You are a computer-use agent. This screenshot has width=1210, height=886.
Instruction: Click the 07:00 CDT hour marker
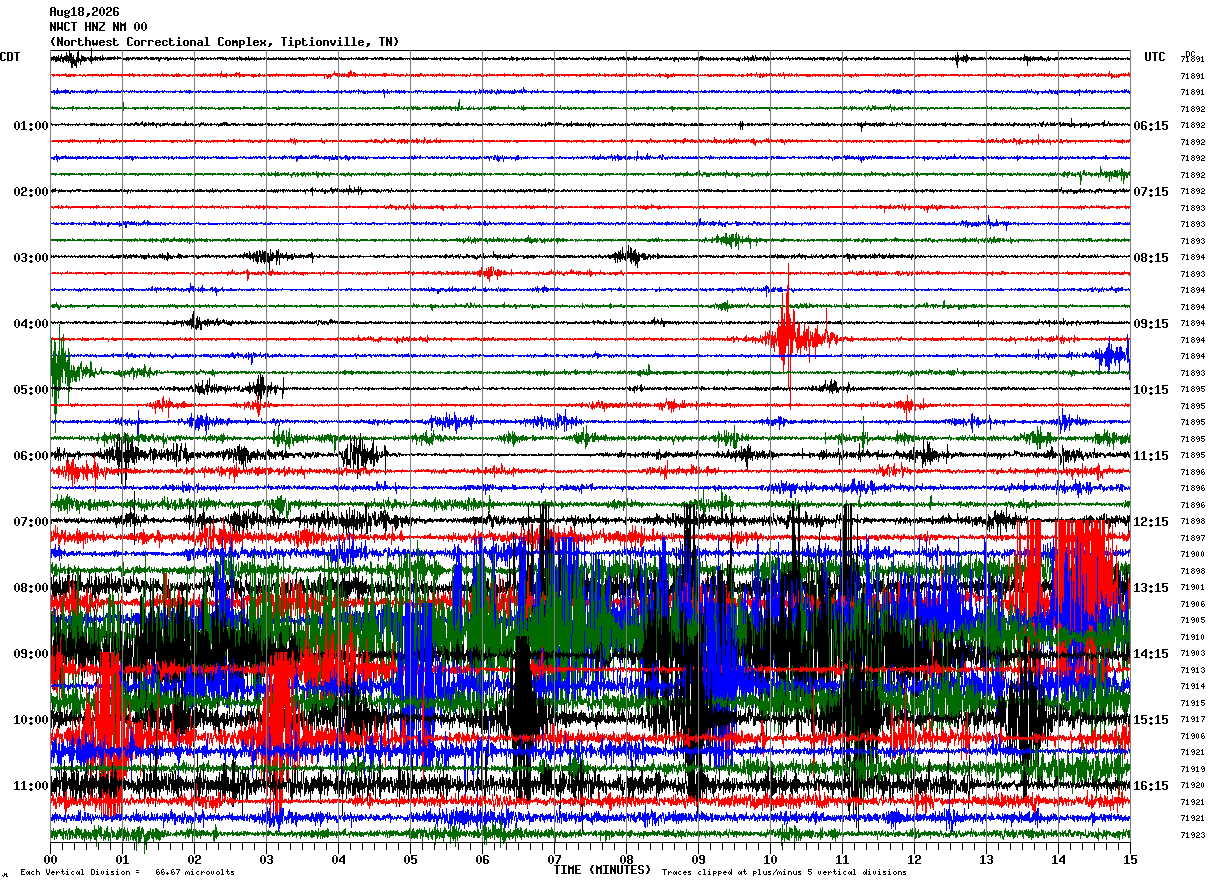[31, 522]
